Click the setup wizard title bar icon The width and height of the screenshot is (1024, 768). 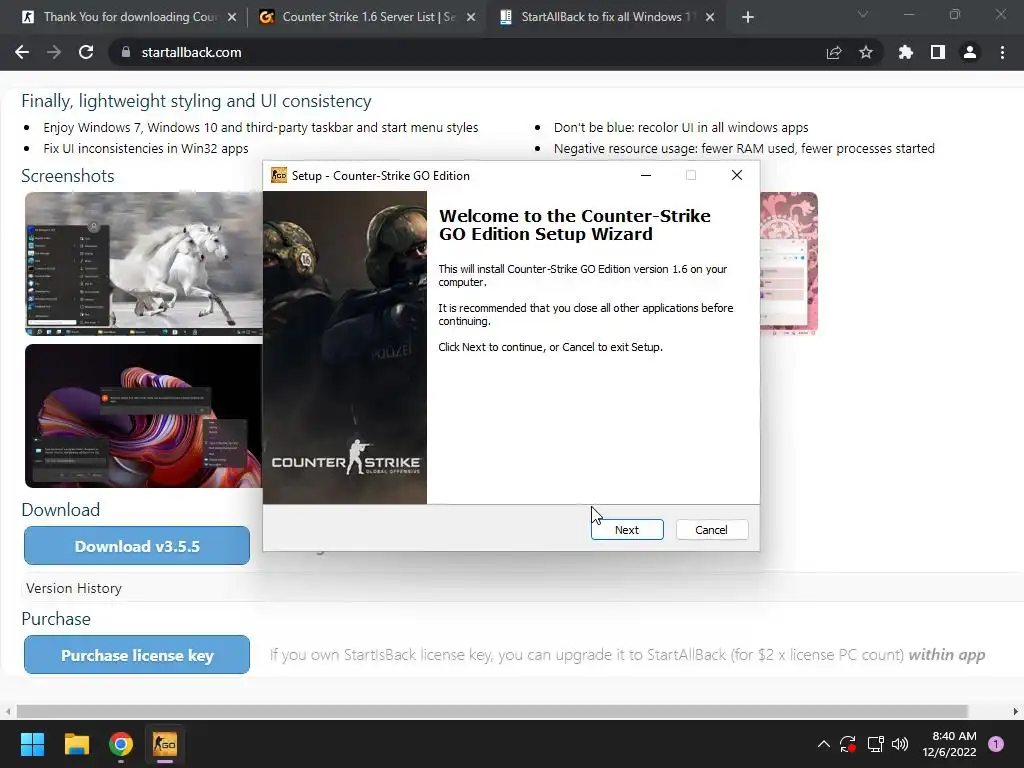pos(279,175)
